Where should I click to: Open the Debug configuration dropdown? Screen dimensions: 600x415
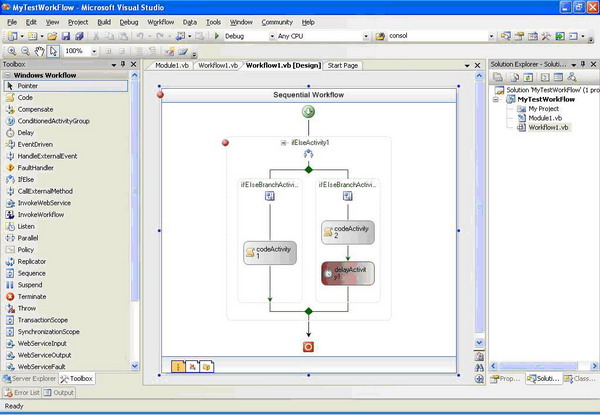tap(272, 36)
